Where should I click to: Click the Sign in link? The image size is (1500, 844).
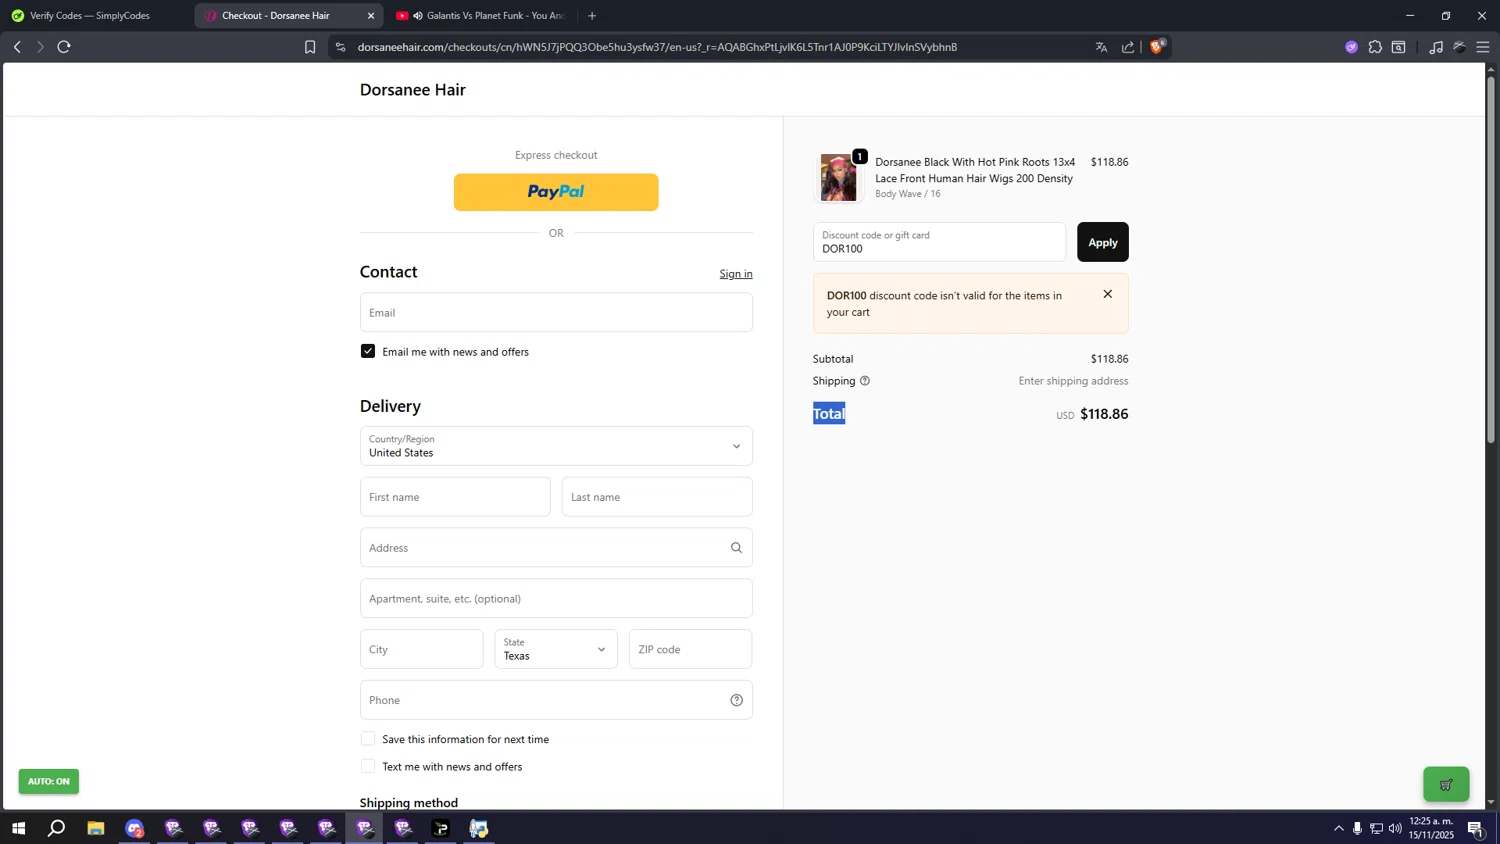pyautogui.click(x=736, y=274)
